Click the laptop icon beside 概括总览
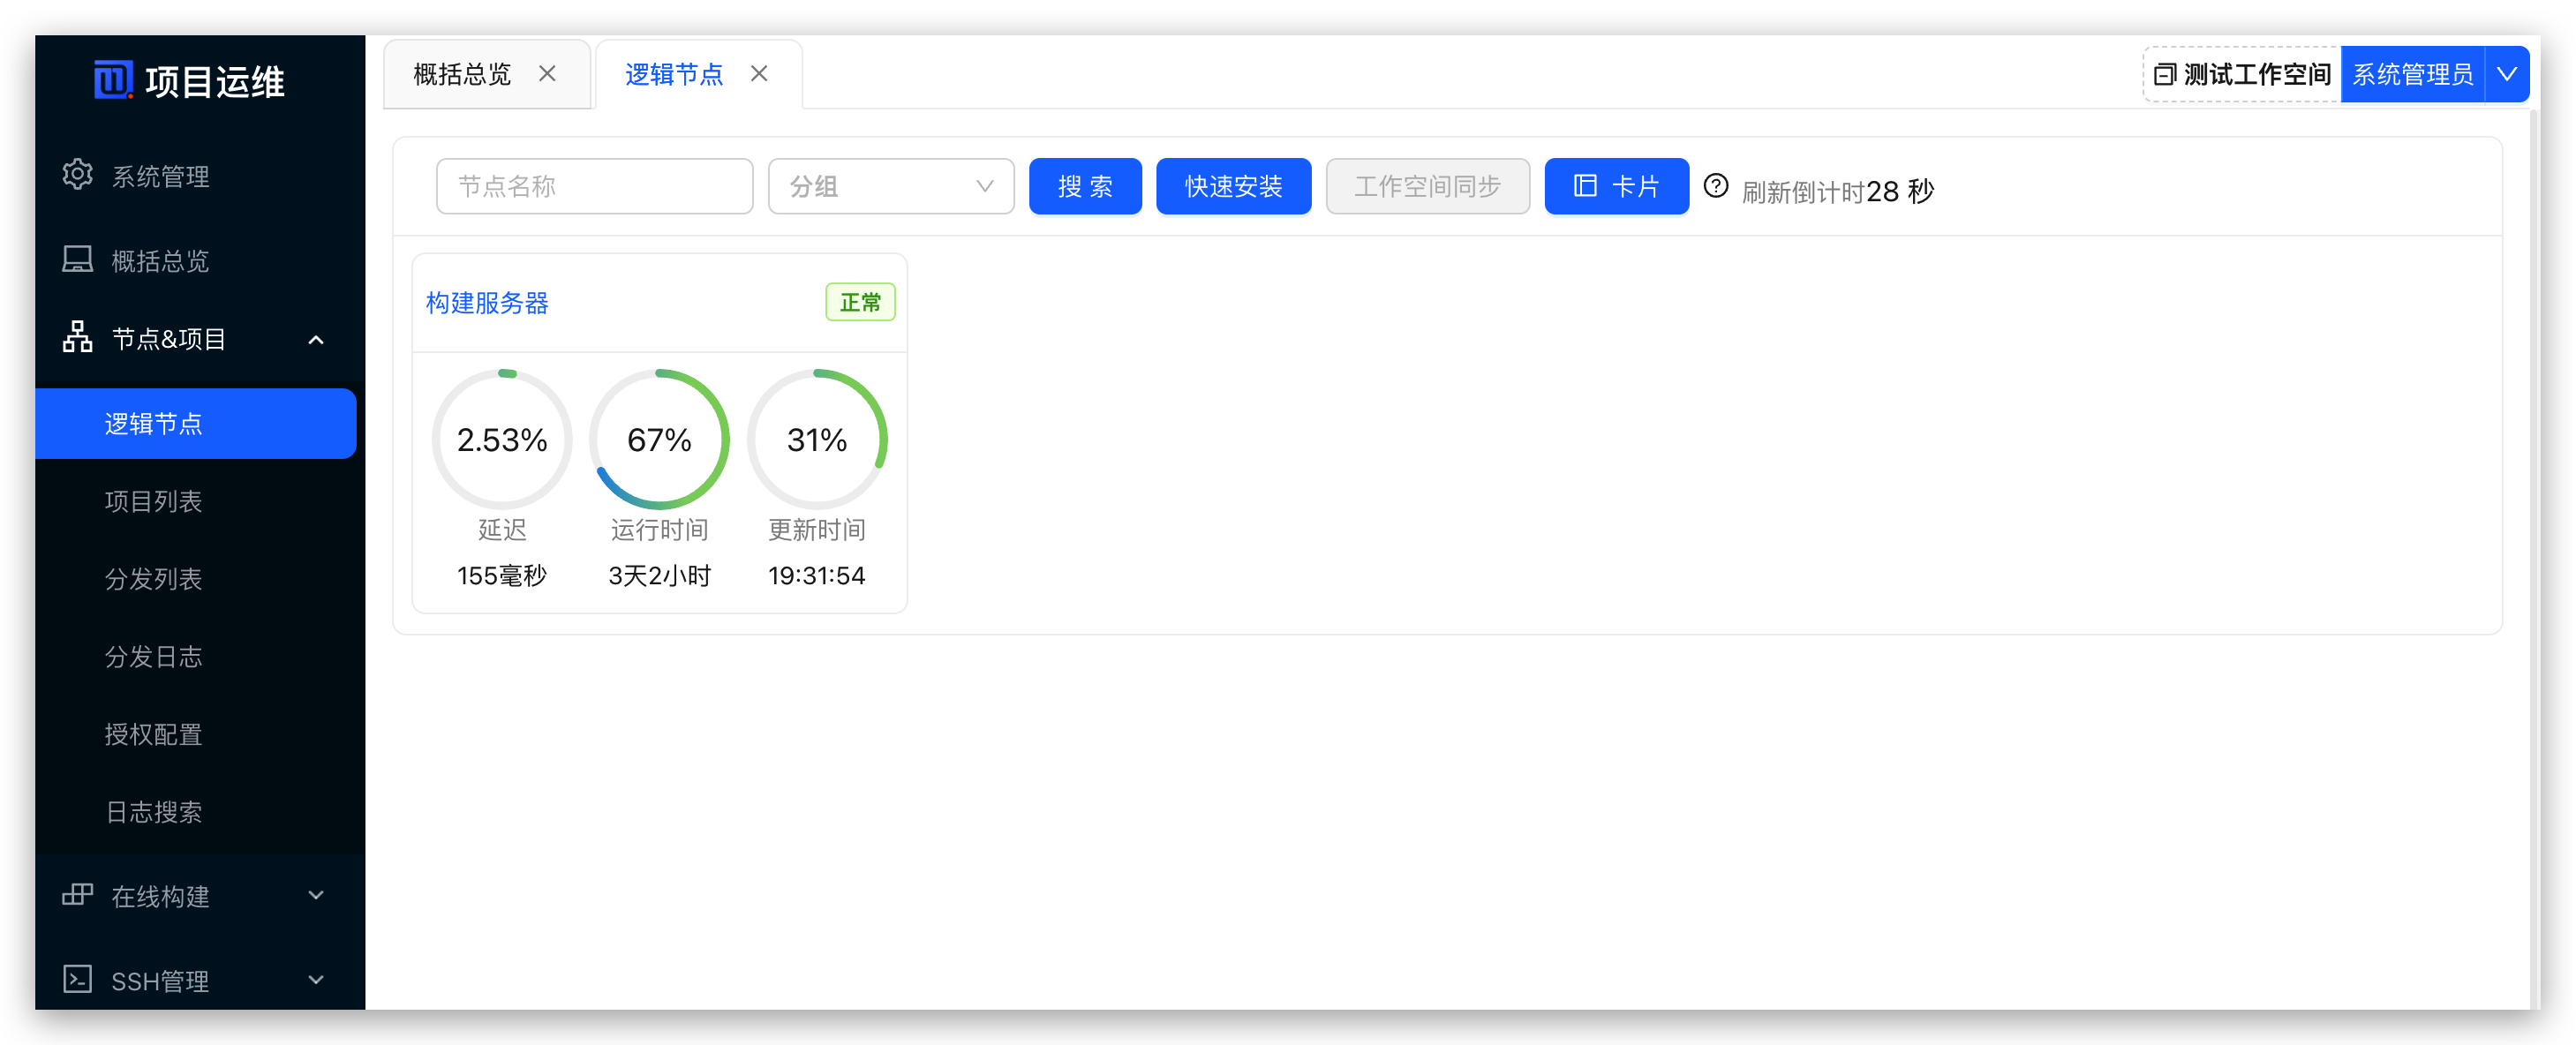 (x=77, y=260)
